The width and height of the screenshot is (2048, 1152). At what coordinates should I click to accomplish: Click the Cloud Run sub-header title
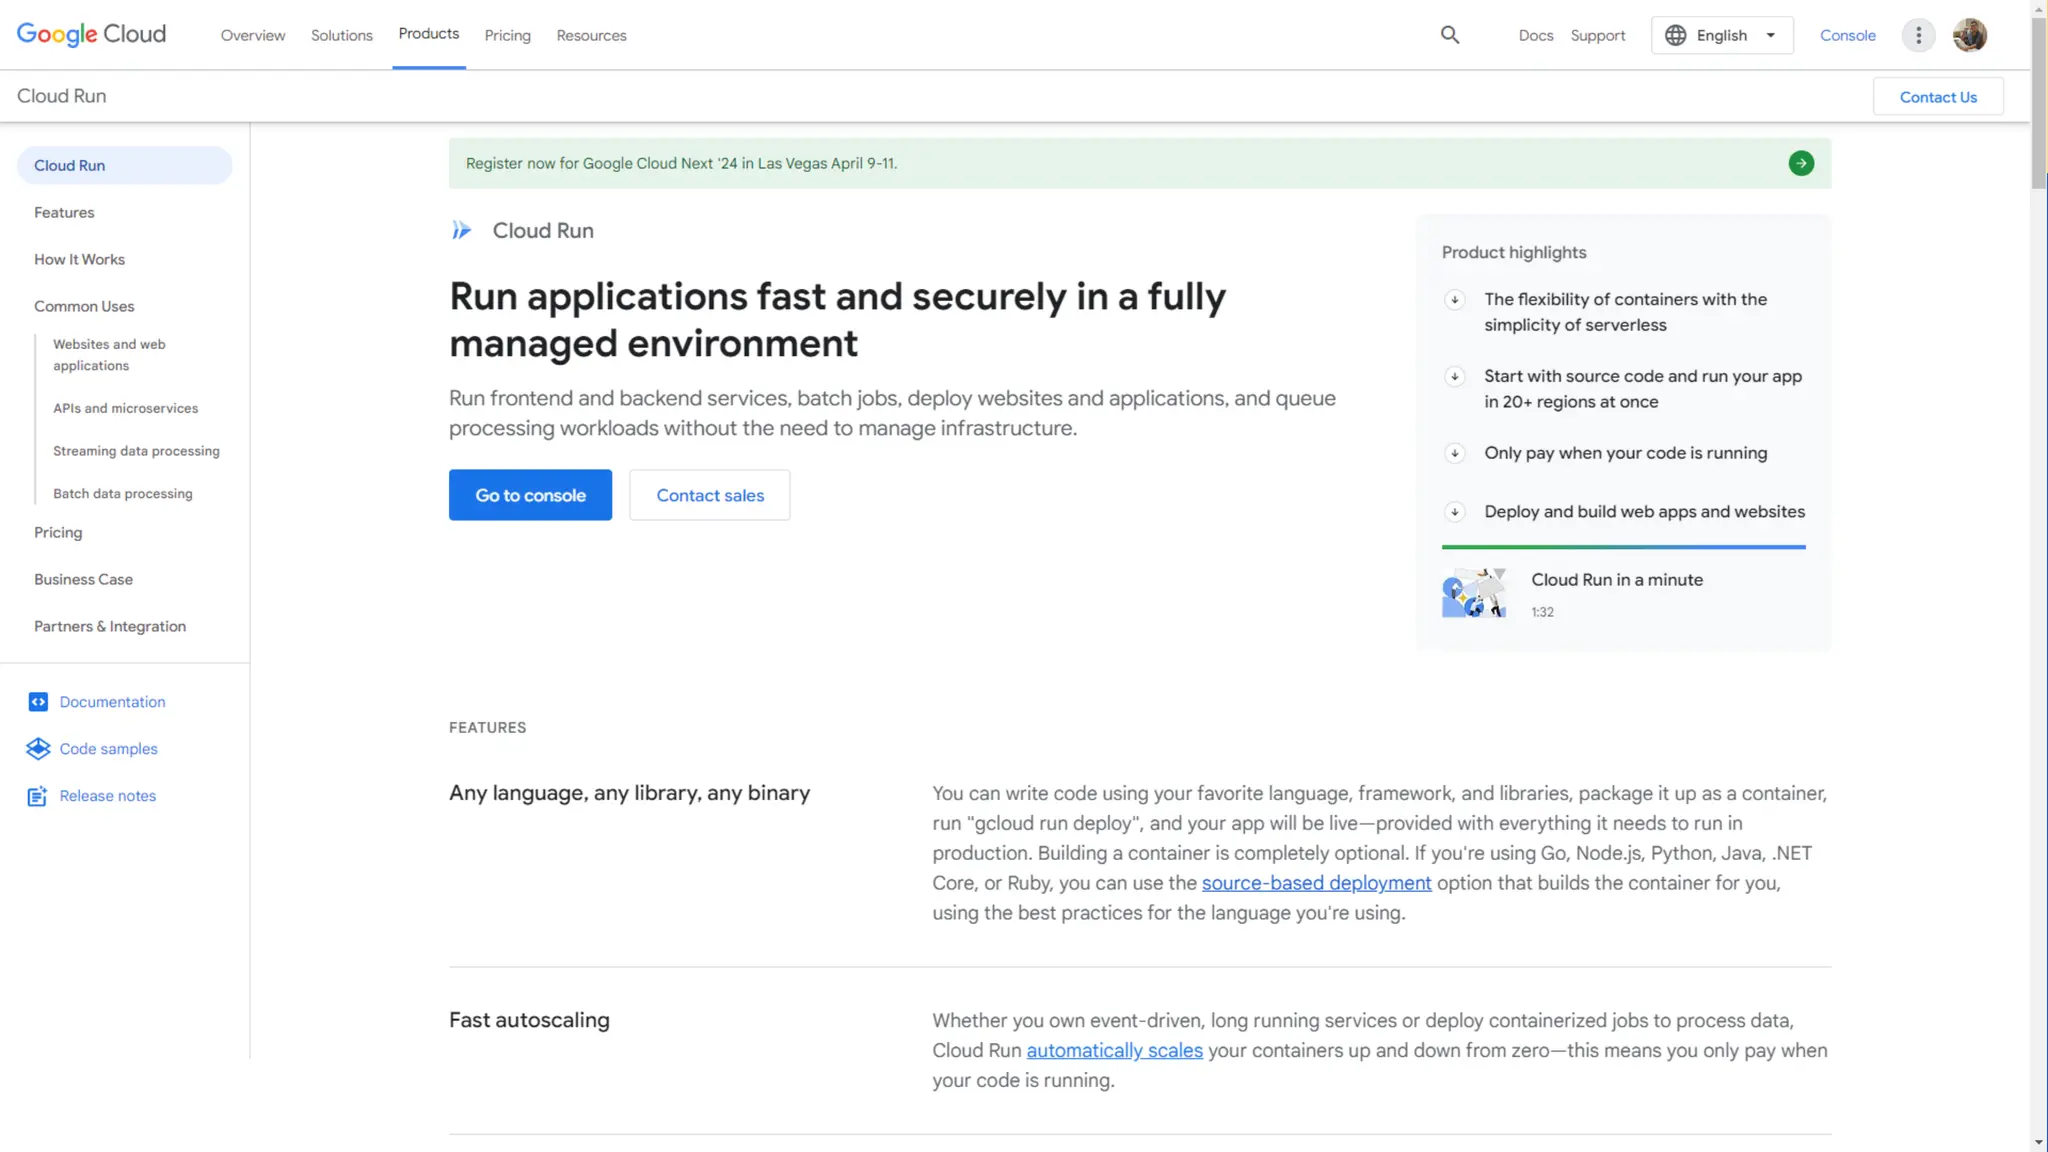[61, 96]
